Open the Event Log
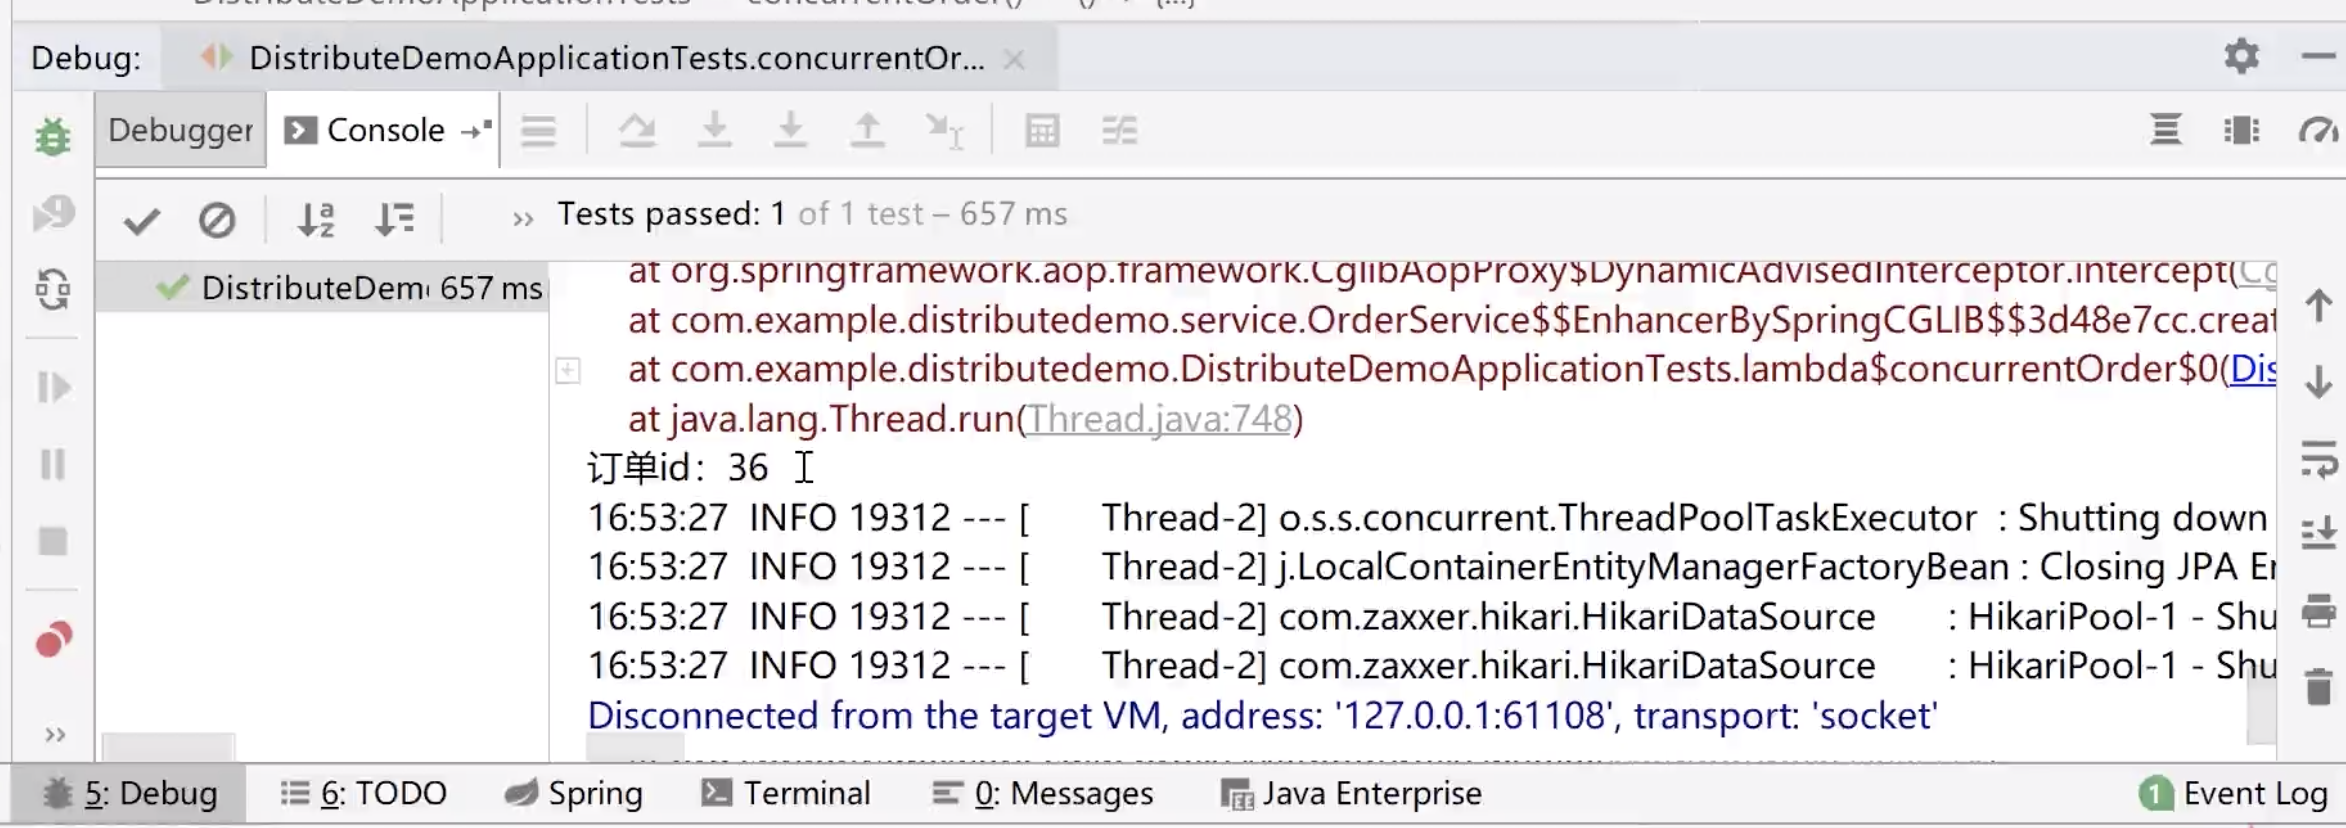Viewport: 2346px width, 828px height. pos(2235,794)
